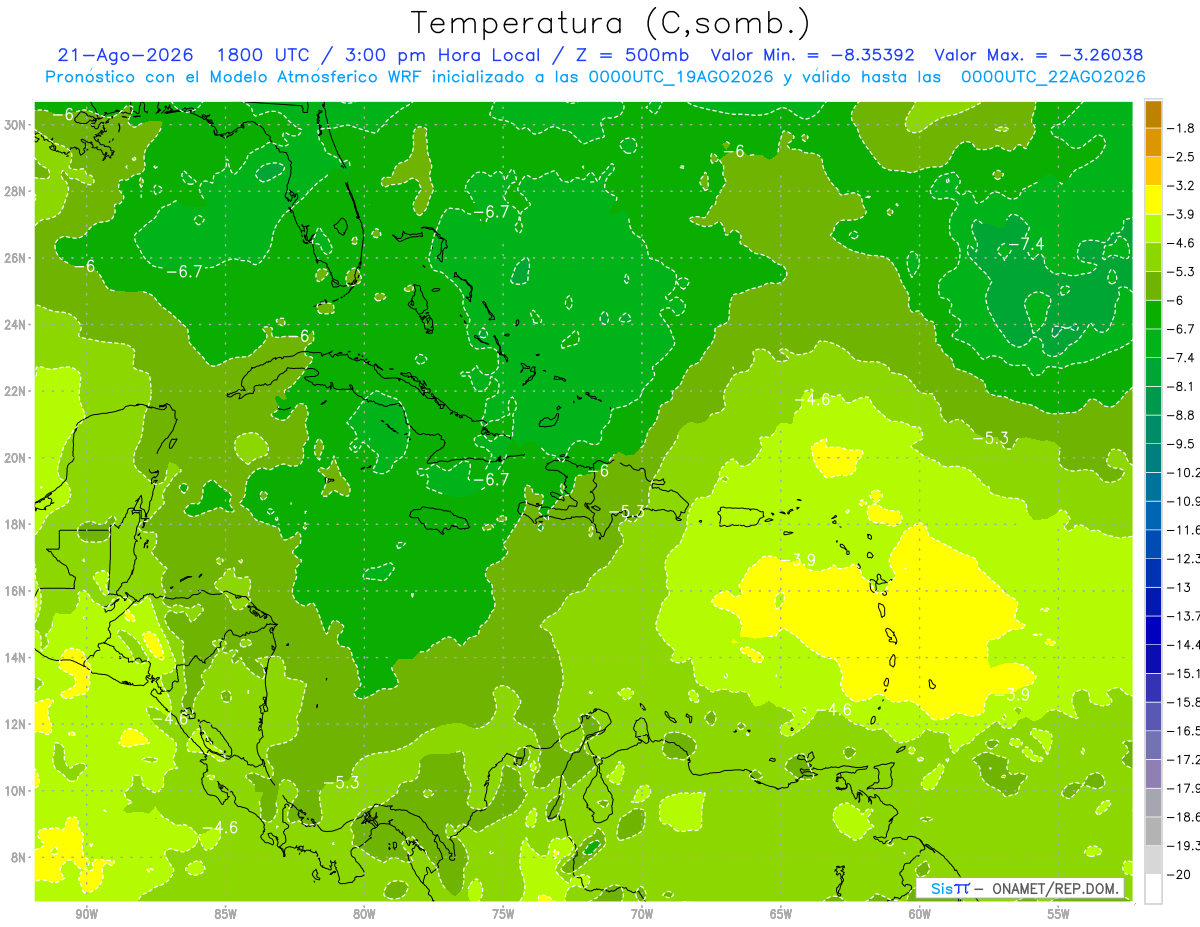Screen dimensions: 1200x927
Task: Click the initialization time "0000UTC_19AGO2026"
Action: click(681, 77)
